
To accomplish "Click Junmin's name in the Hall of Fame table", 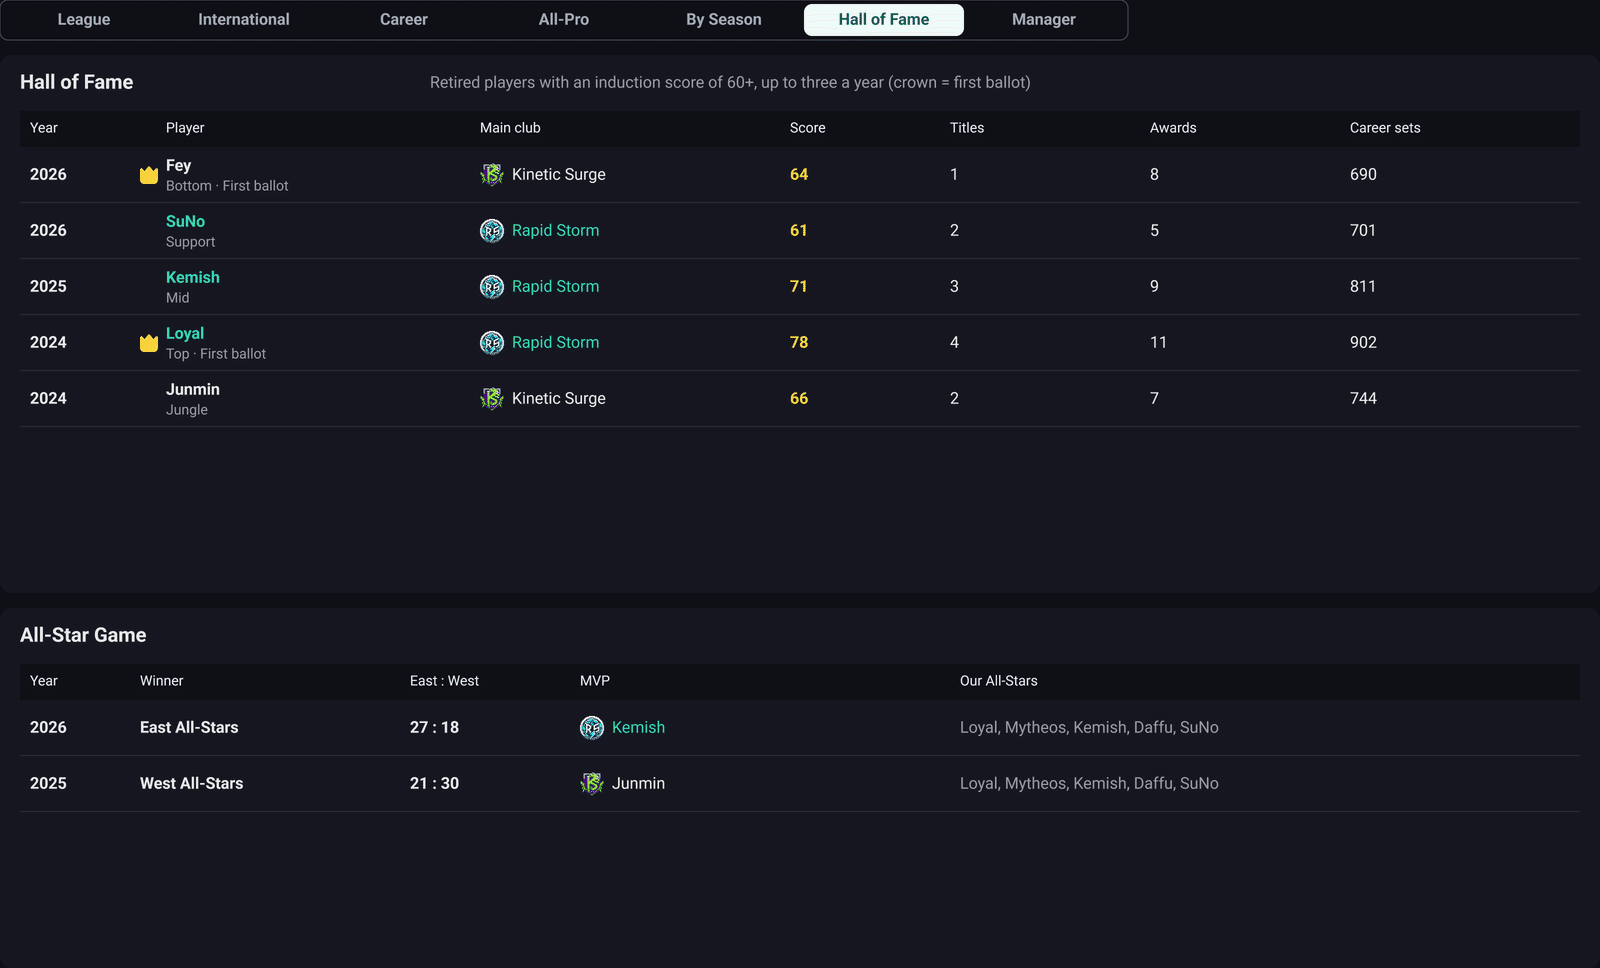I will [193, 389].
